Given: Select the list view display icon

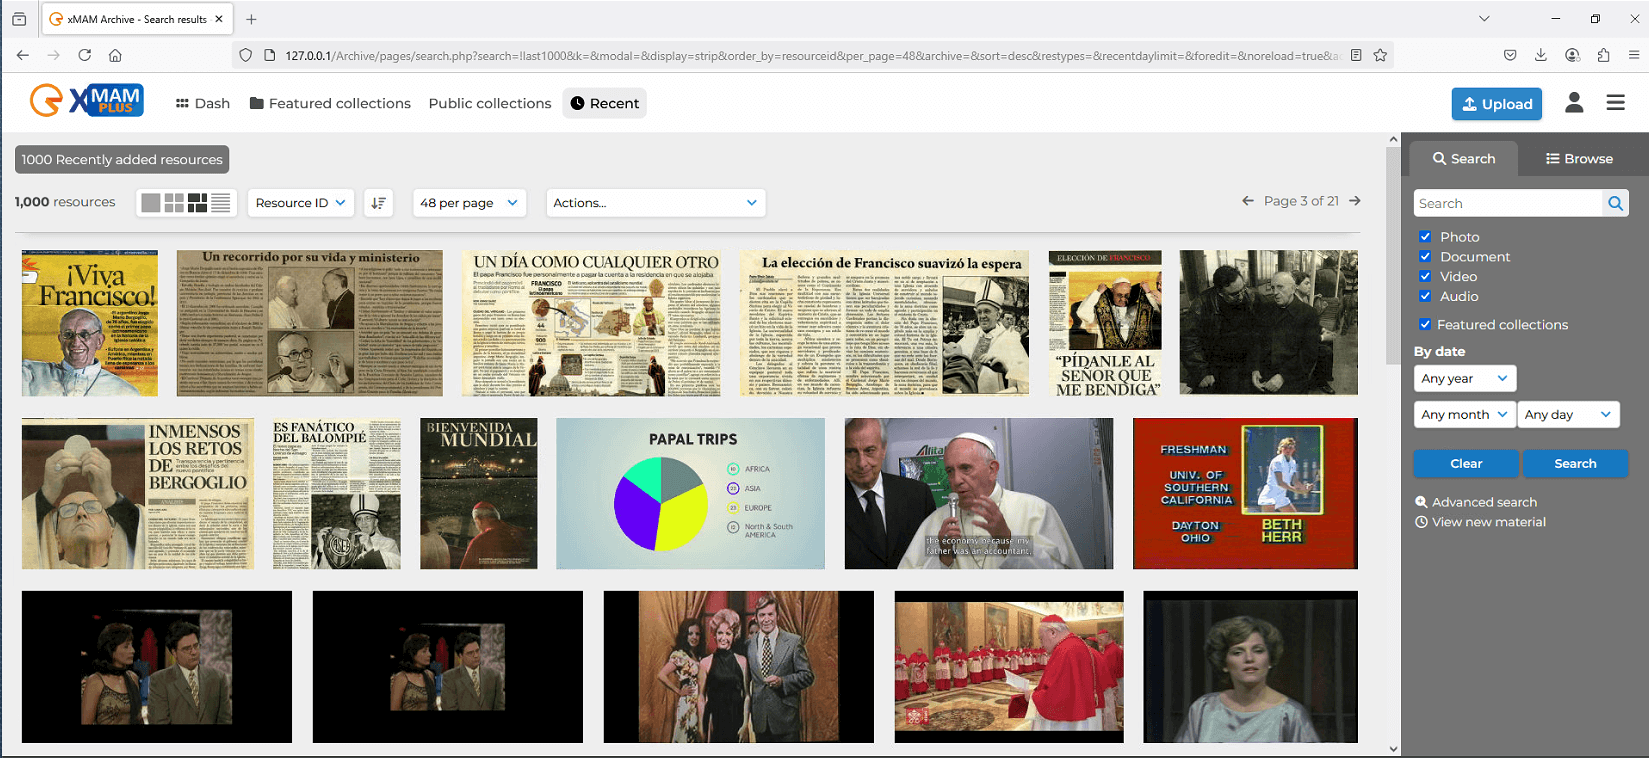Looking at the screenshot, I should coord(221,203).
